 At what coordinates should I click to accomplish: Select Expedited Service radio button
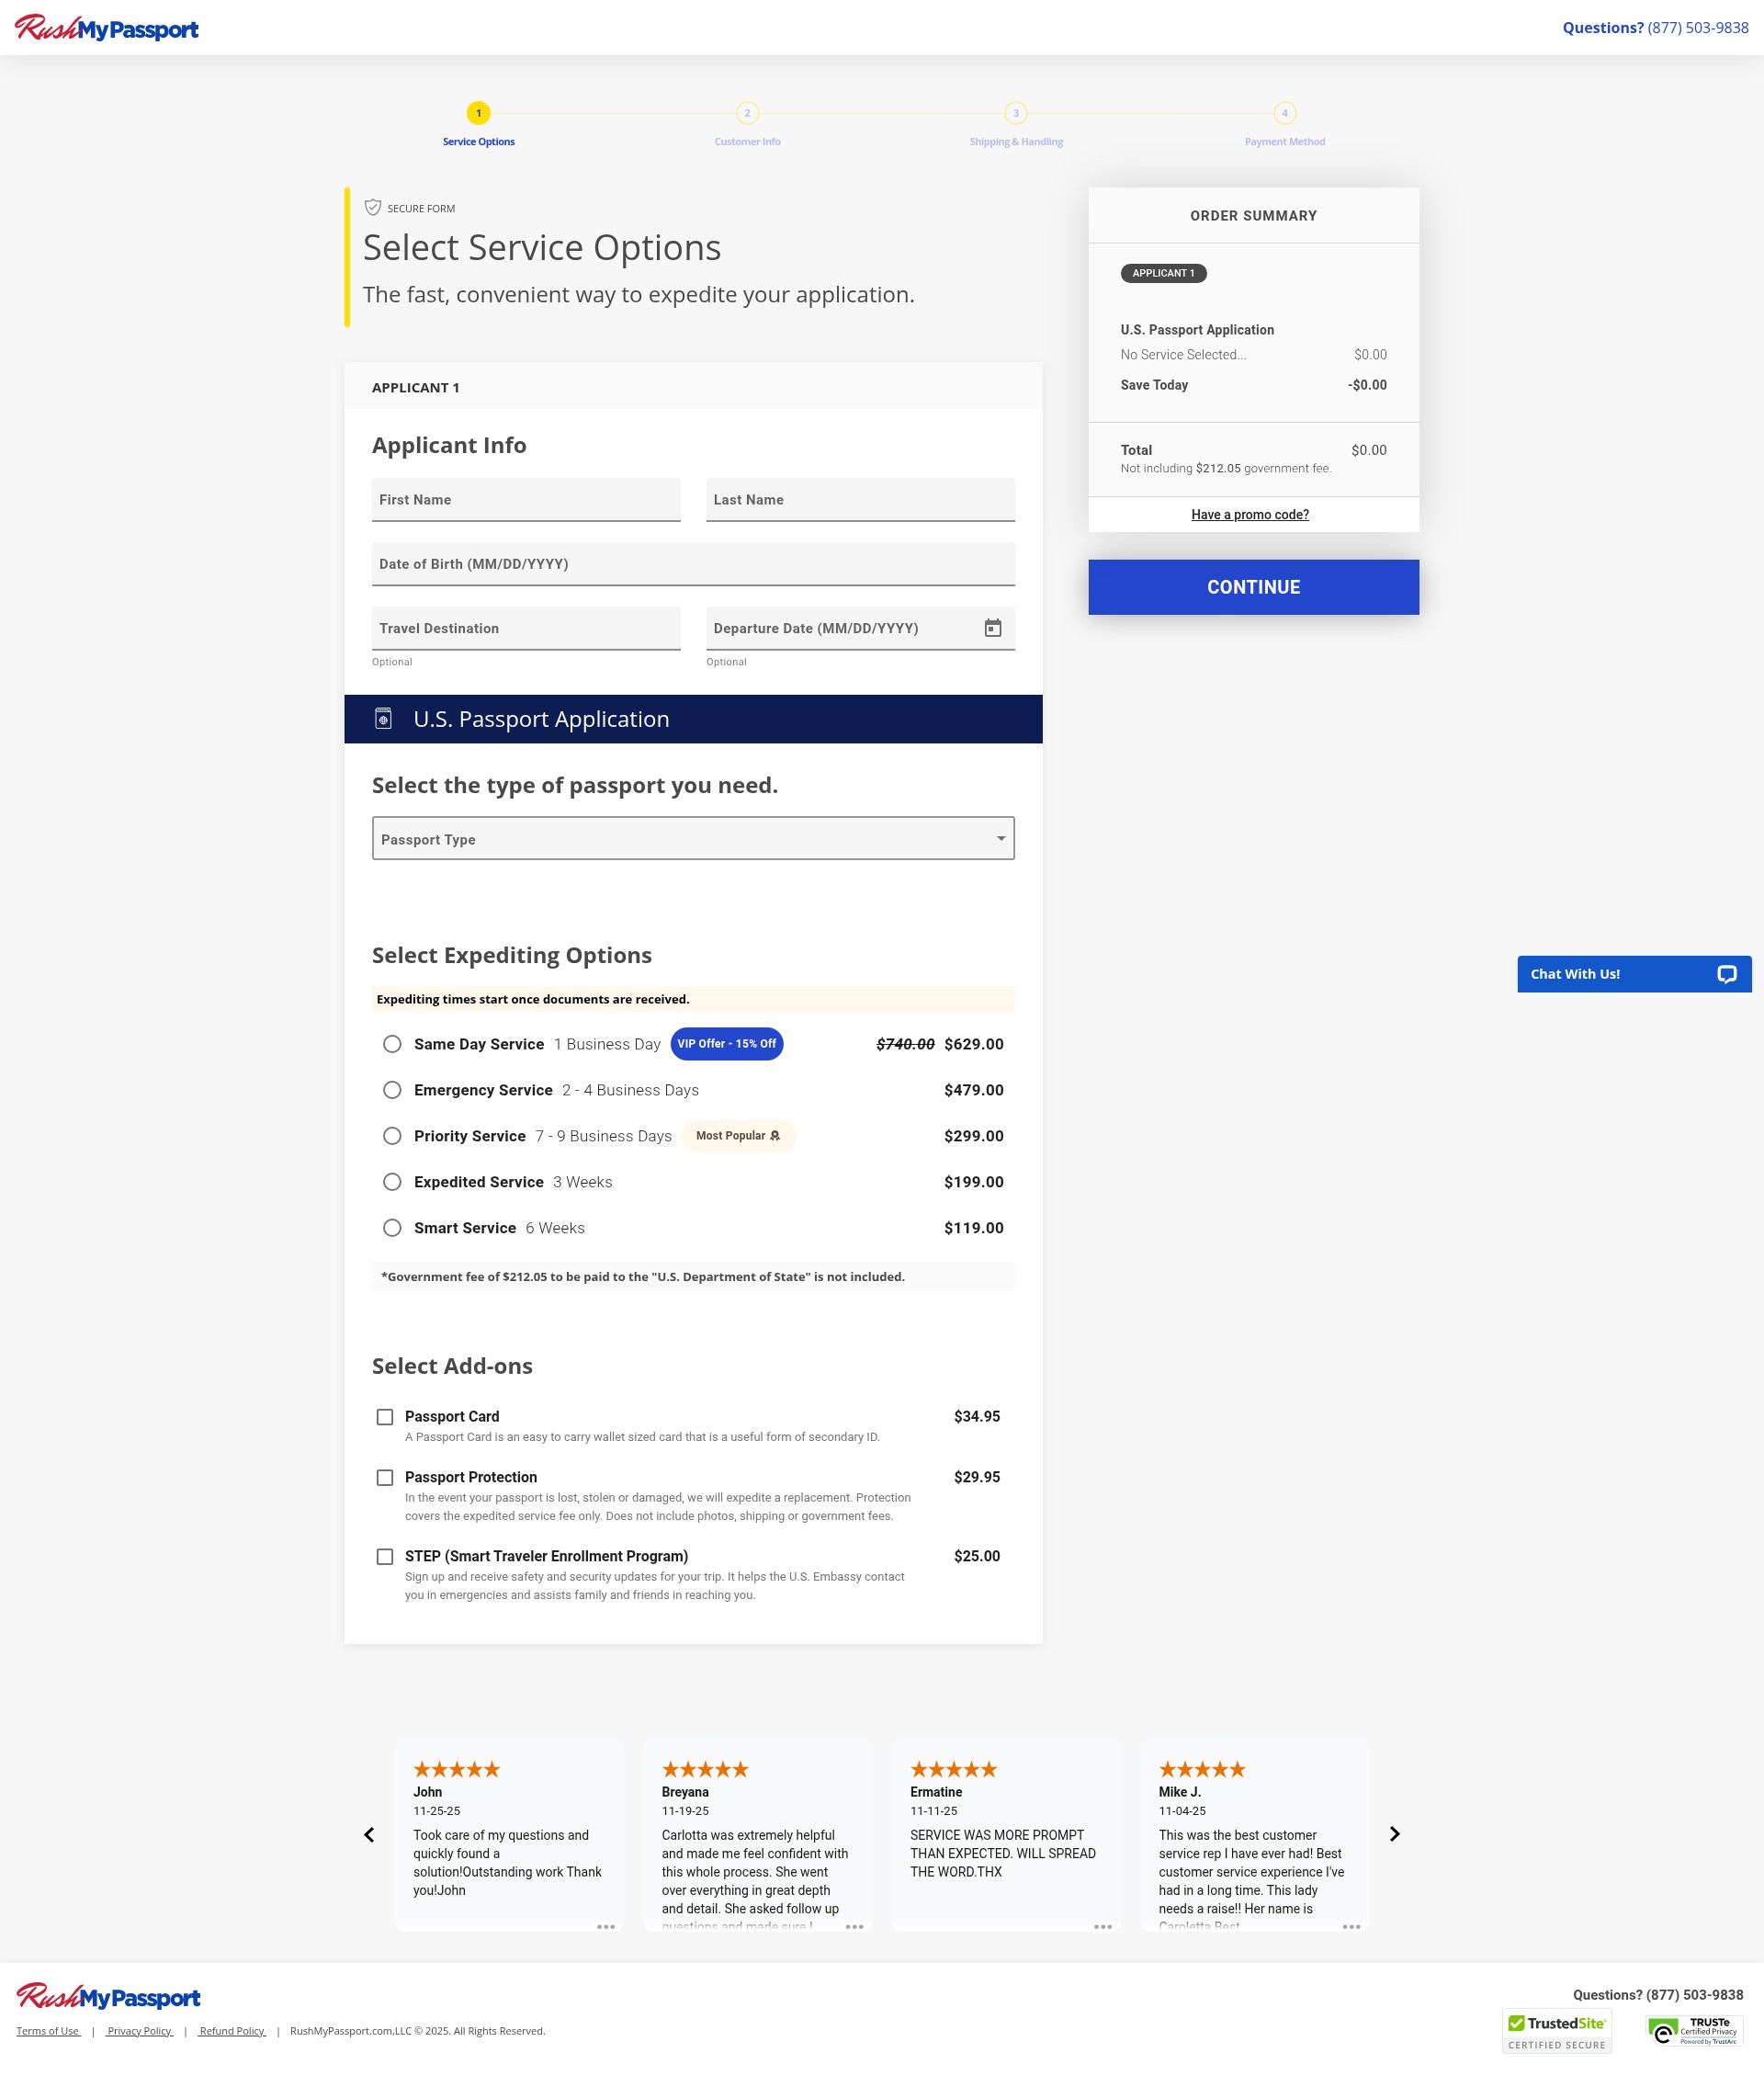392,1182
